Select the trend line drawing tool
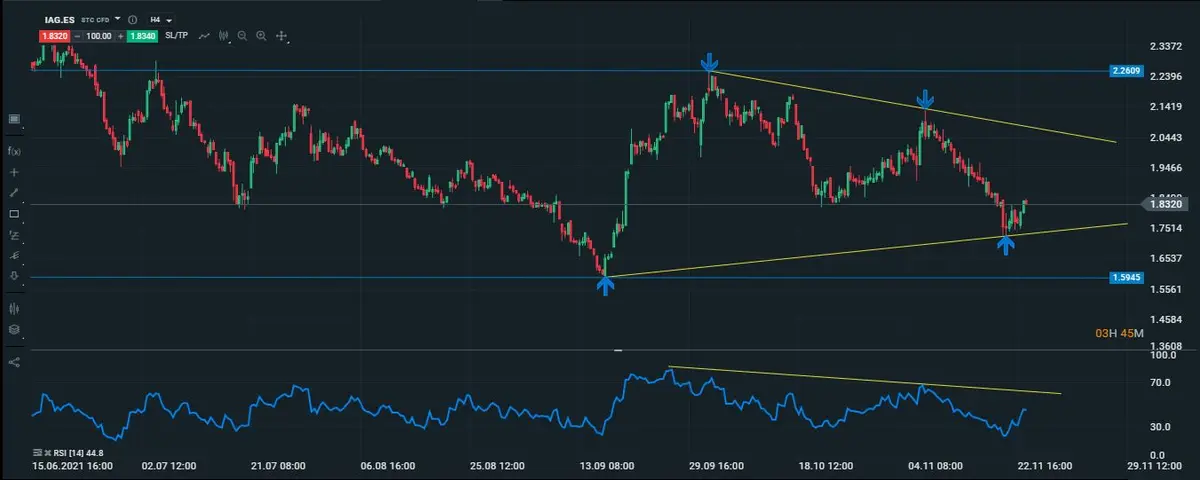Viewport: 1200px width, 480px height. coord(14,192)
